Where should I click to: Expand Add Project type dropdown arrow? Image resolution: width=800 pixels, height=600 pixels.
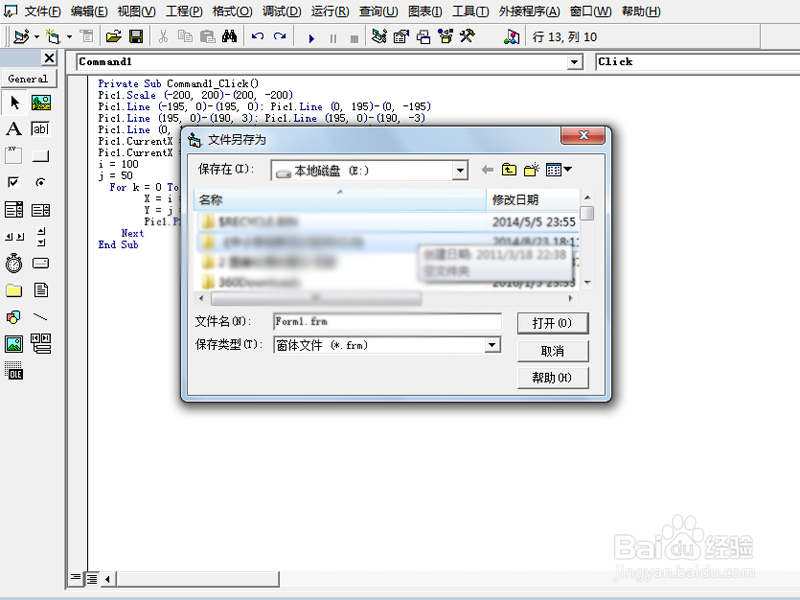36,37
